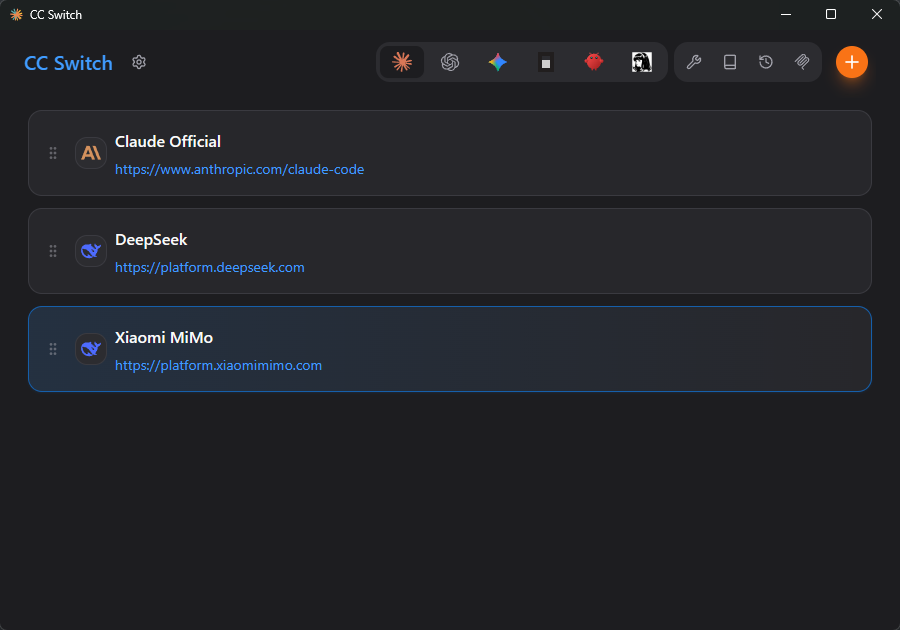This screenshot has width=900, height=630.
Task: Click the DeepSeek drag handle
Action: (53, 251)
